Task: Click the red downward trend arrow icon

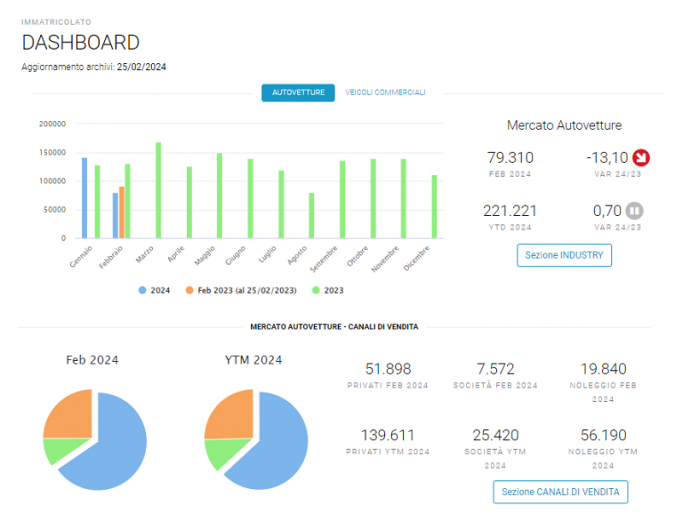Action: click(x=641, y=158)
